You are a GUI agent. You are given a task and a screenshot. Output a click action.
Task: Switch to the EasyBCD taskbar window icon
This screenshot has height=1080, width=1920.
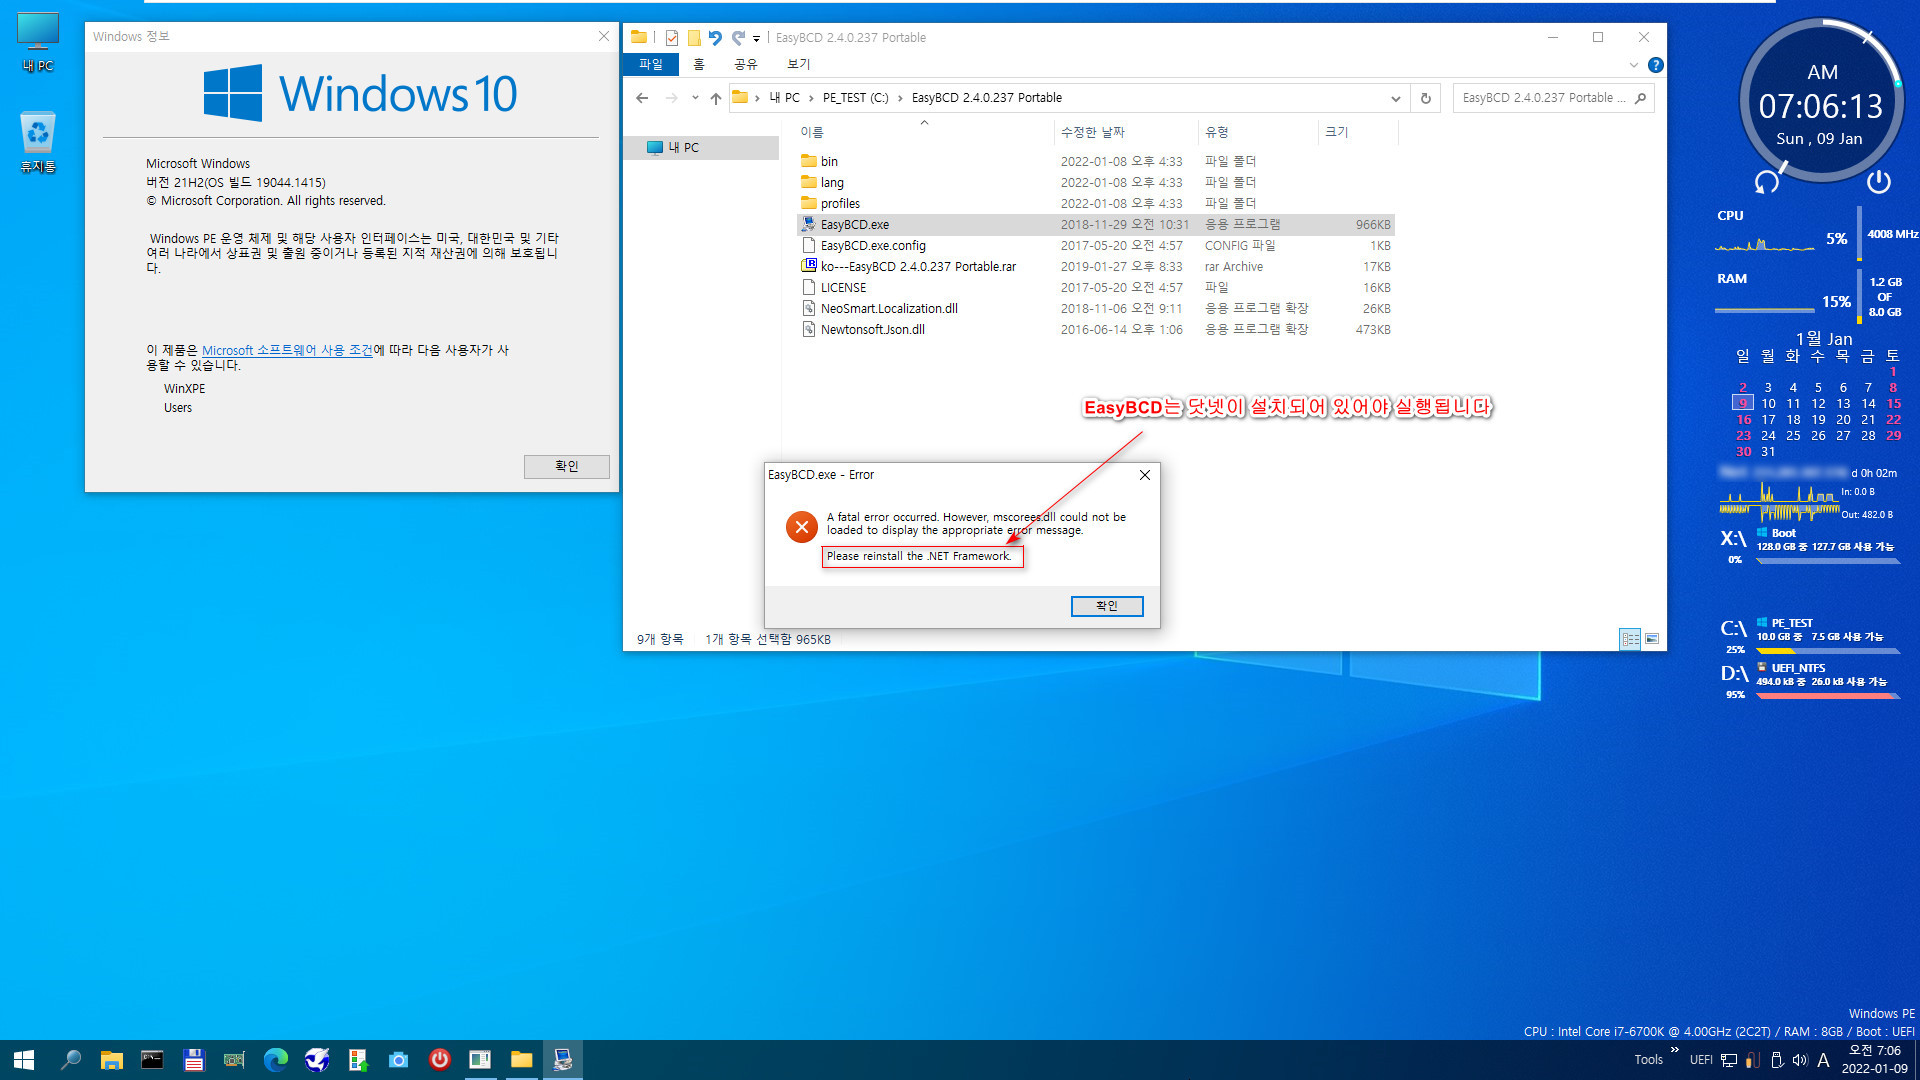tap(563, 1060)
